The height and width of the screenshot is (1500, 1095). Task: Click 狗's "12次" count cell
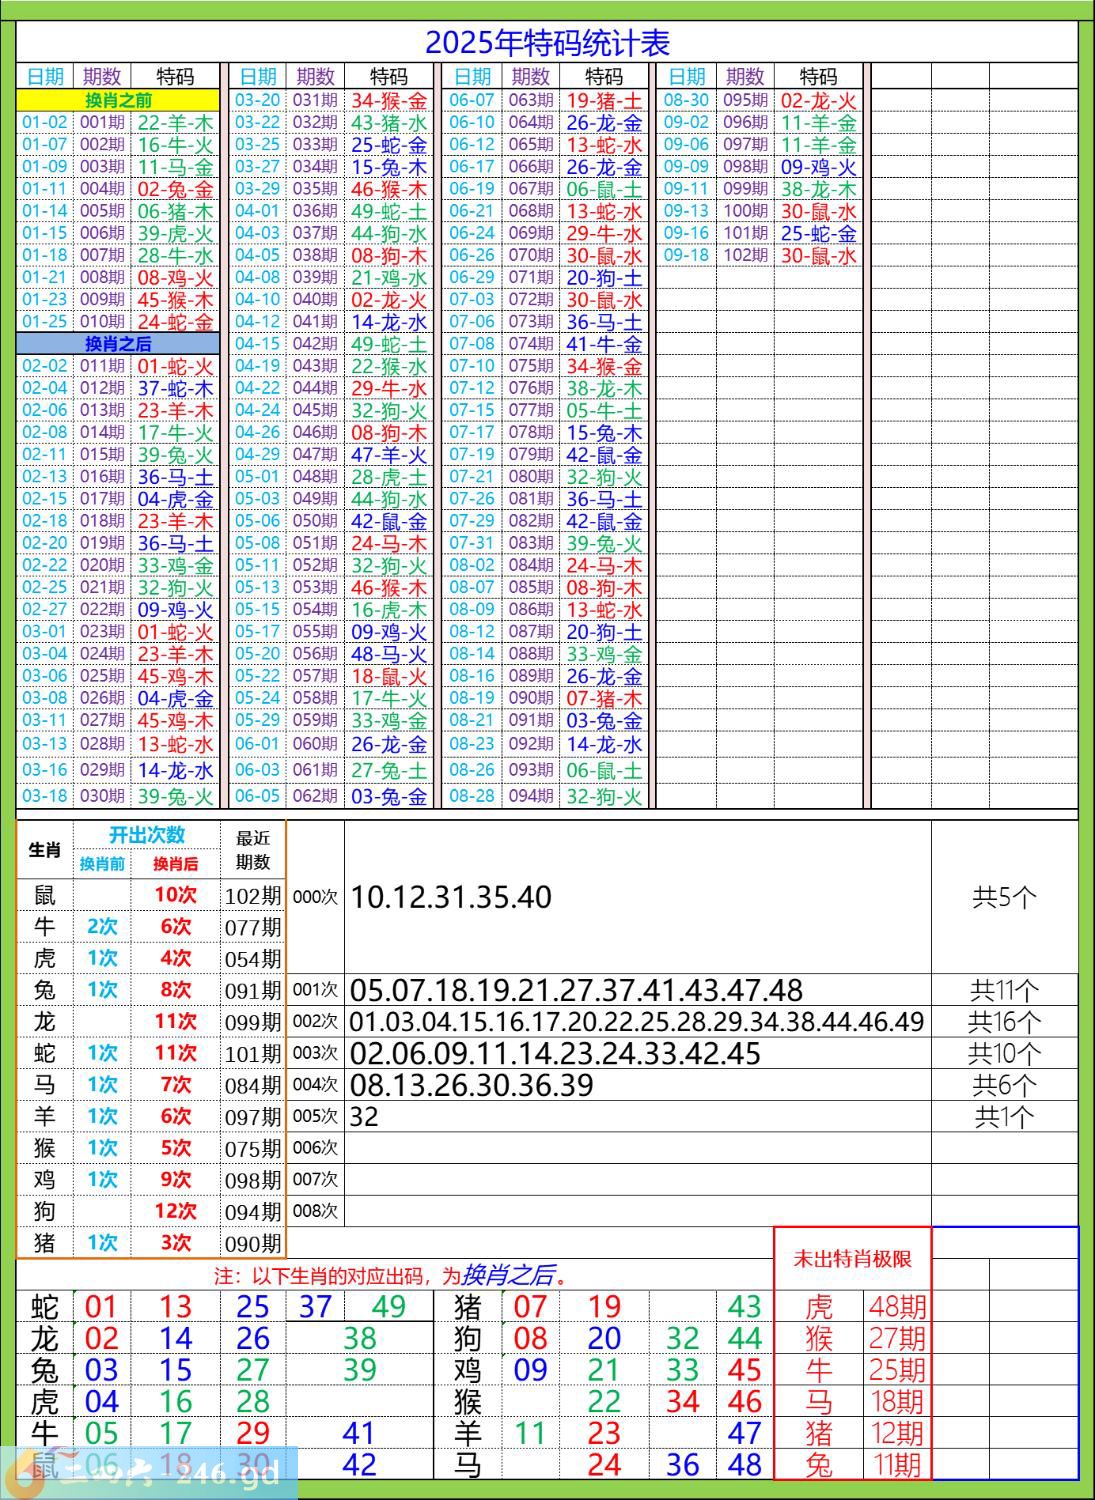175,1211
